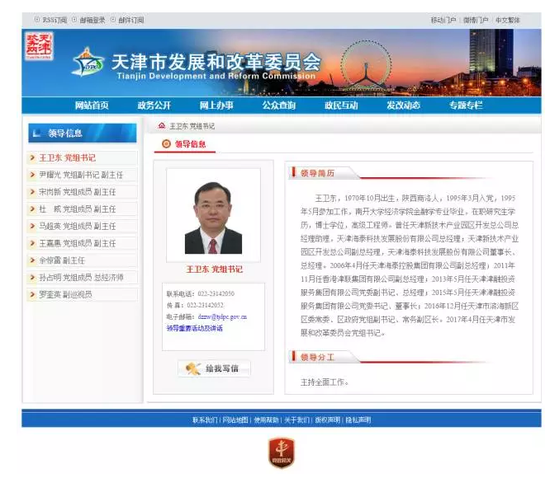Select 孙占明 党组成员 总经济师
This screenshot has height=478, width=550.
(82, 277)
